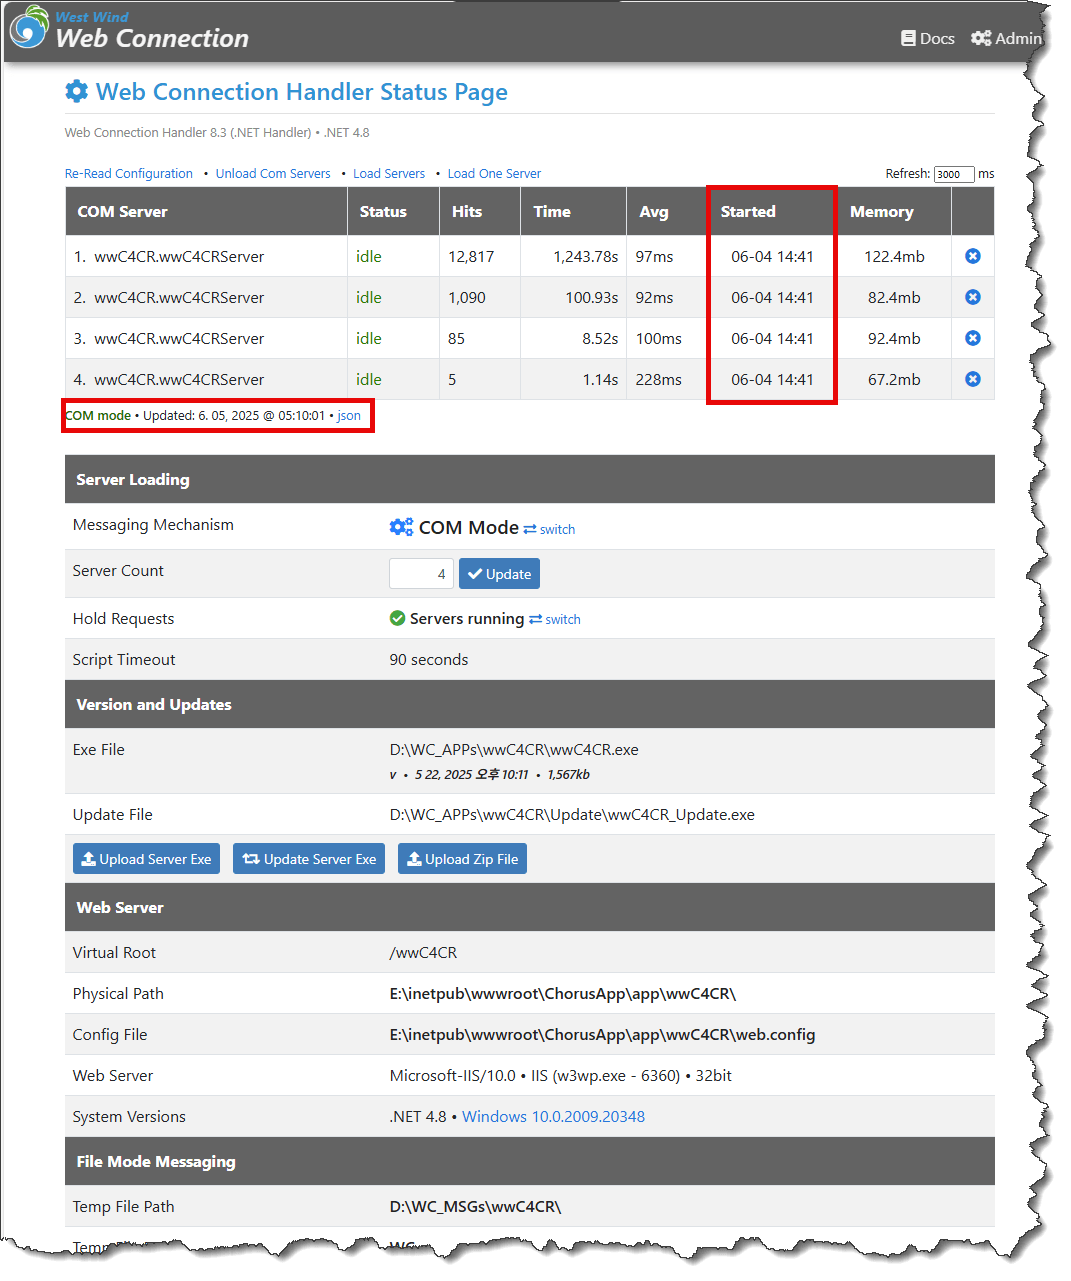Screen dimensions: 1071x1281
Task: Click the gear icon beside page title
Action: point(77,92)
